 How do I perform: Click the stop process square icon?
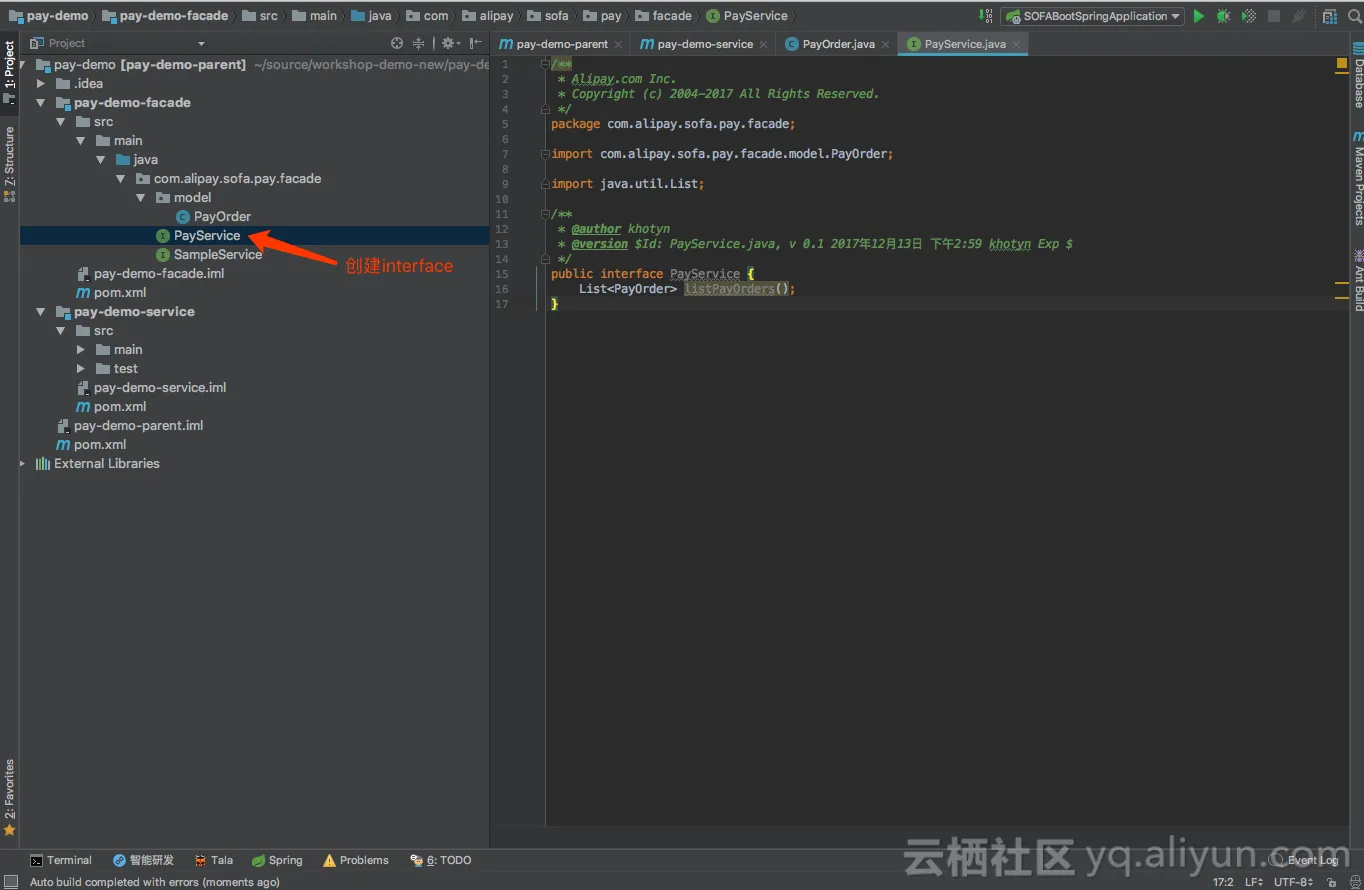1274,16
